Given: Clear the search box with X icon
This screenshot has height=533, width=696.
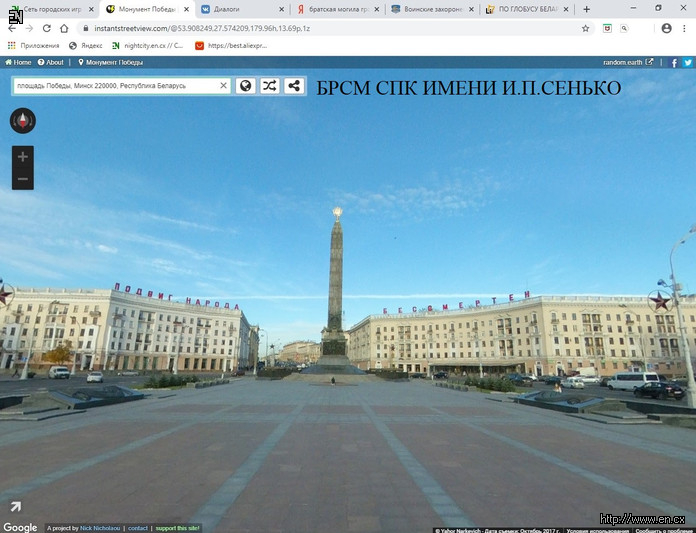Looking at the screenshot, I should click(x=224, y=86).
